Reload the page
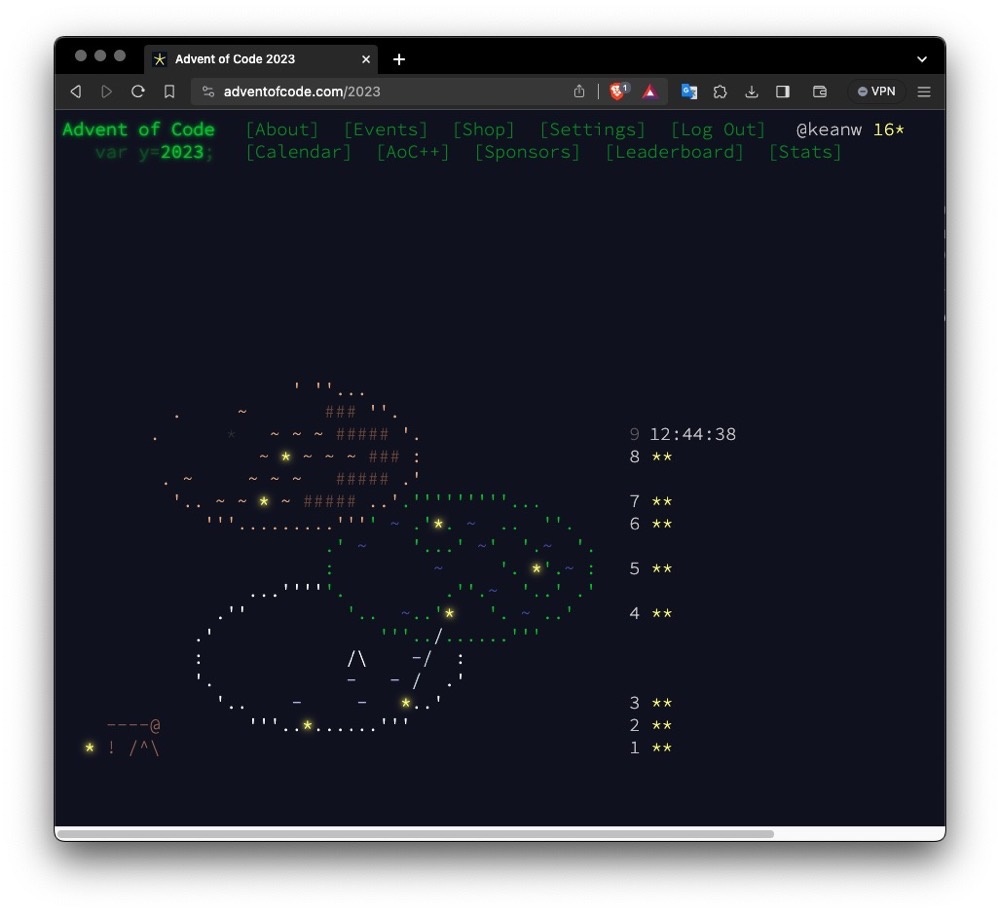Viewport: 1000px width, 913px height. (138, 91)
